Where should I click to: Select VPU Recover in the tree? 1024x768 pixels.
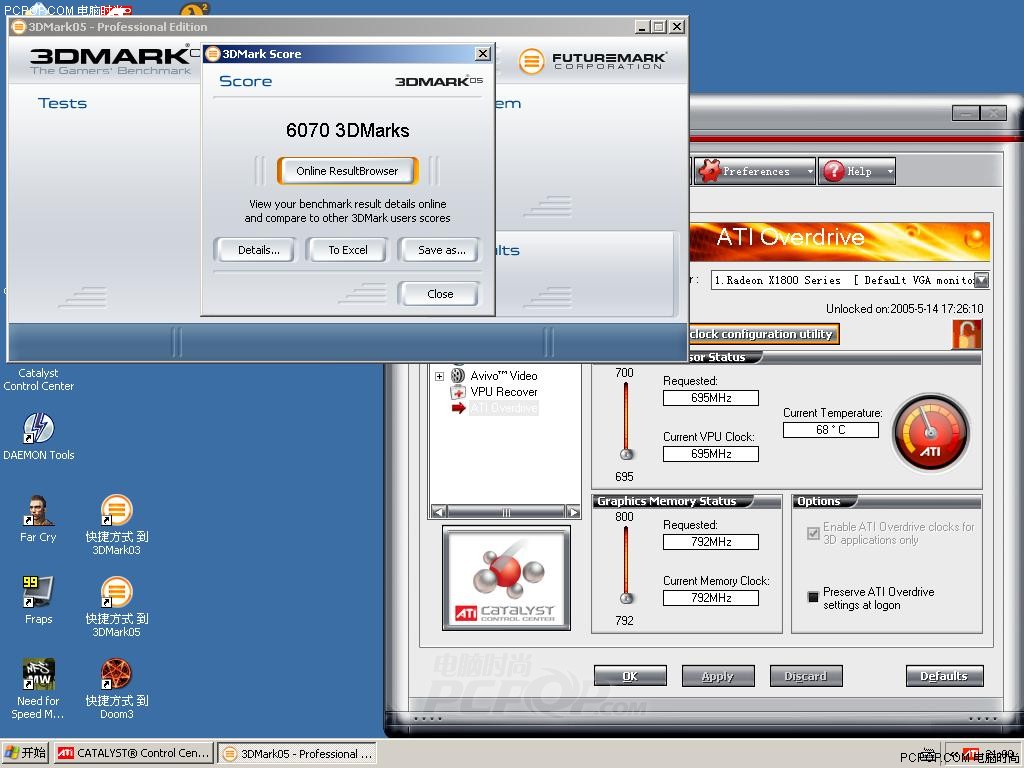(x=503, y=392)
